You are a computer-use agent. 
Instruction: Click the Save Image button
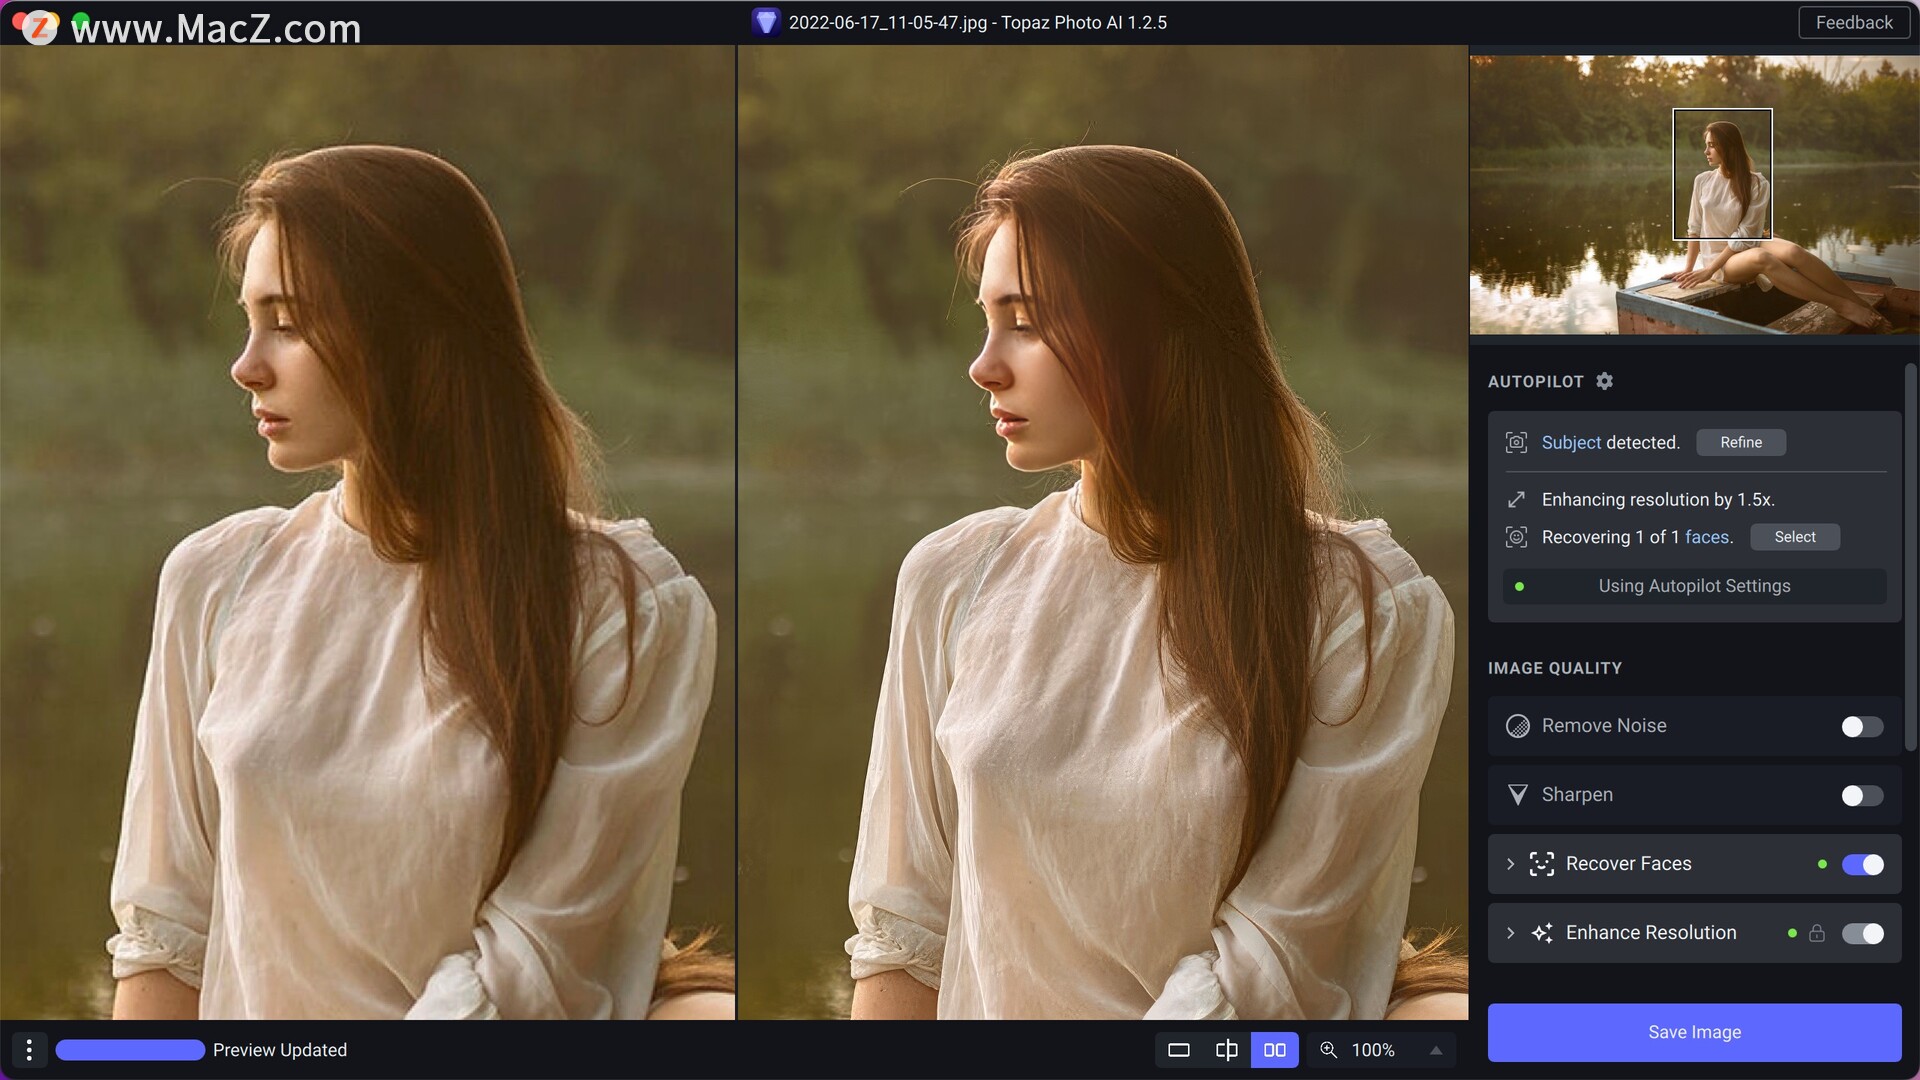click(x=1694, y=1032)
